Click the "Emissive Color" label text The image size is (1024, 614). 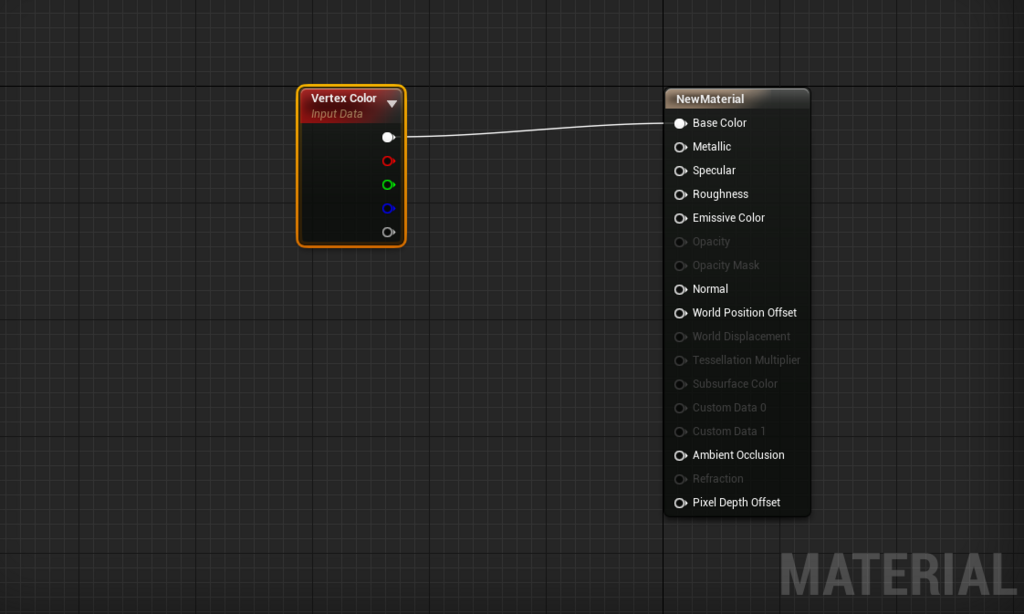point(728,218)
